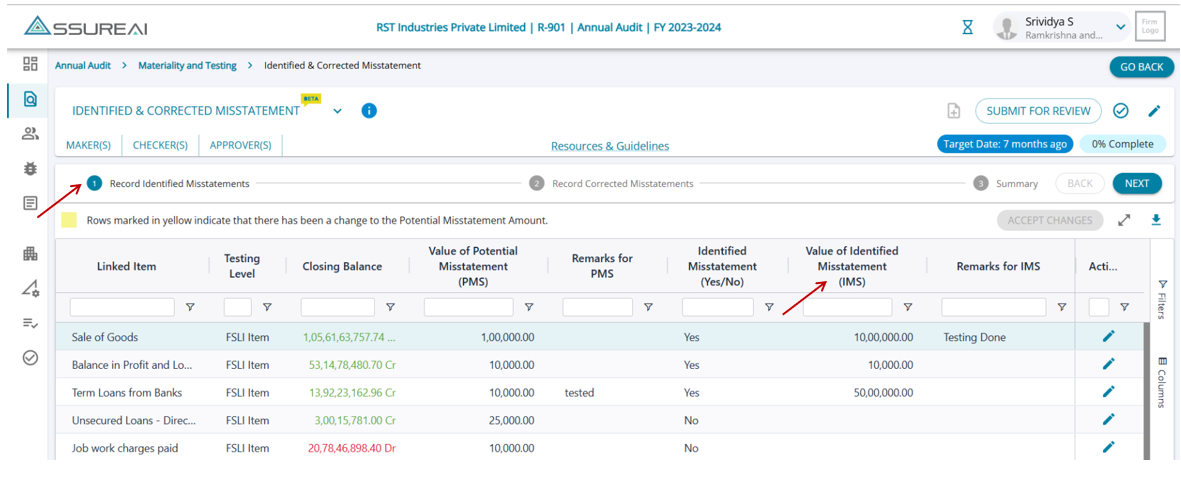Click the download icon above the table
Image resolution: width=1181 pixels, height=480 pixels.
(1156, 220)
